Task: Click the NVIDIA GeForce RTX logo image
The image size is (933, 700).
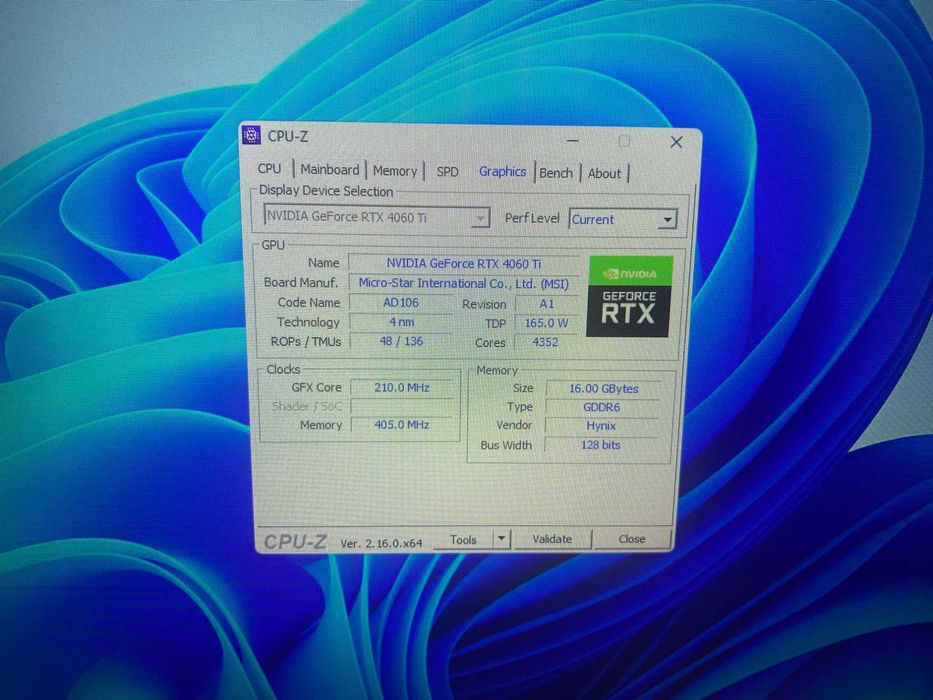Action: pos(630,296)
